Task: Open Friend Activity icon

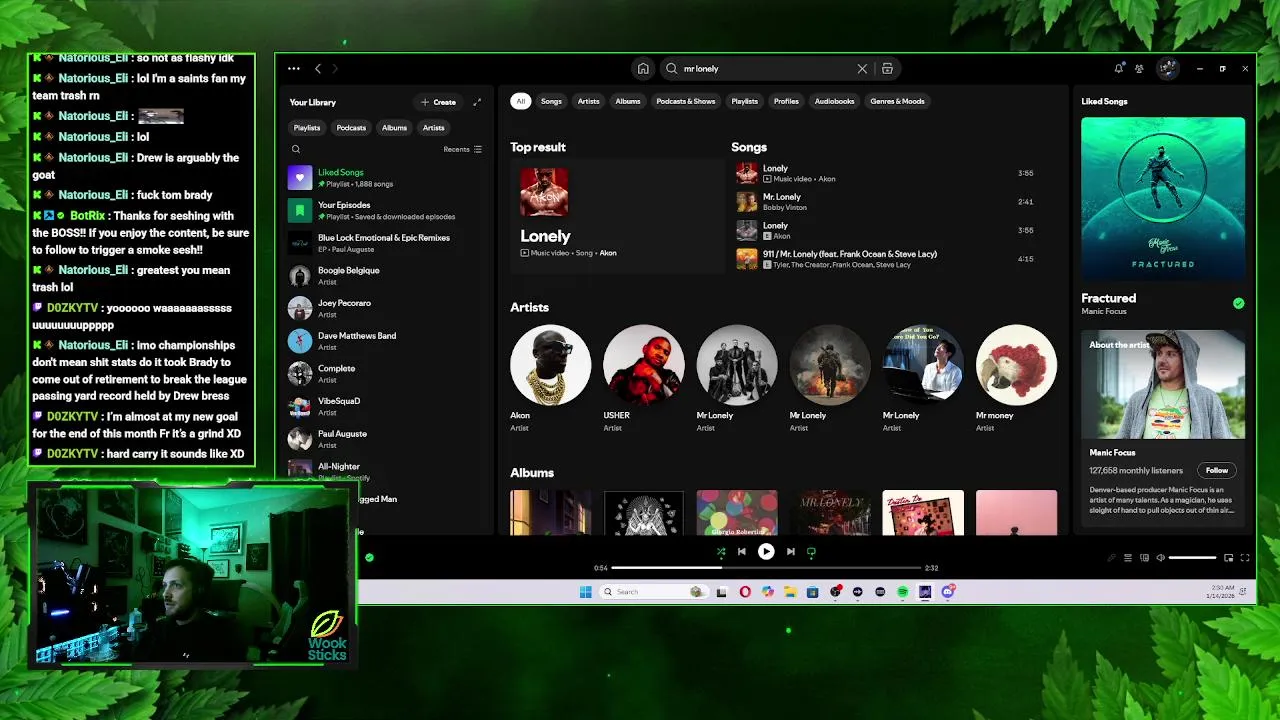Action: [x=1139, y=69]
